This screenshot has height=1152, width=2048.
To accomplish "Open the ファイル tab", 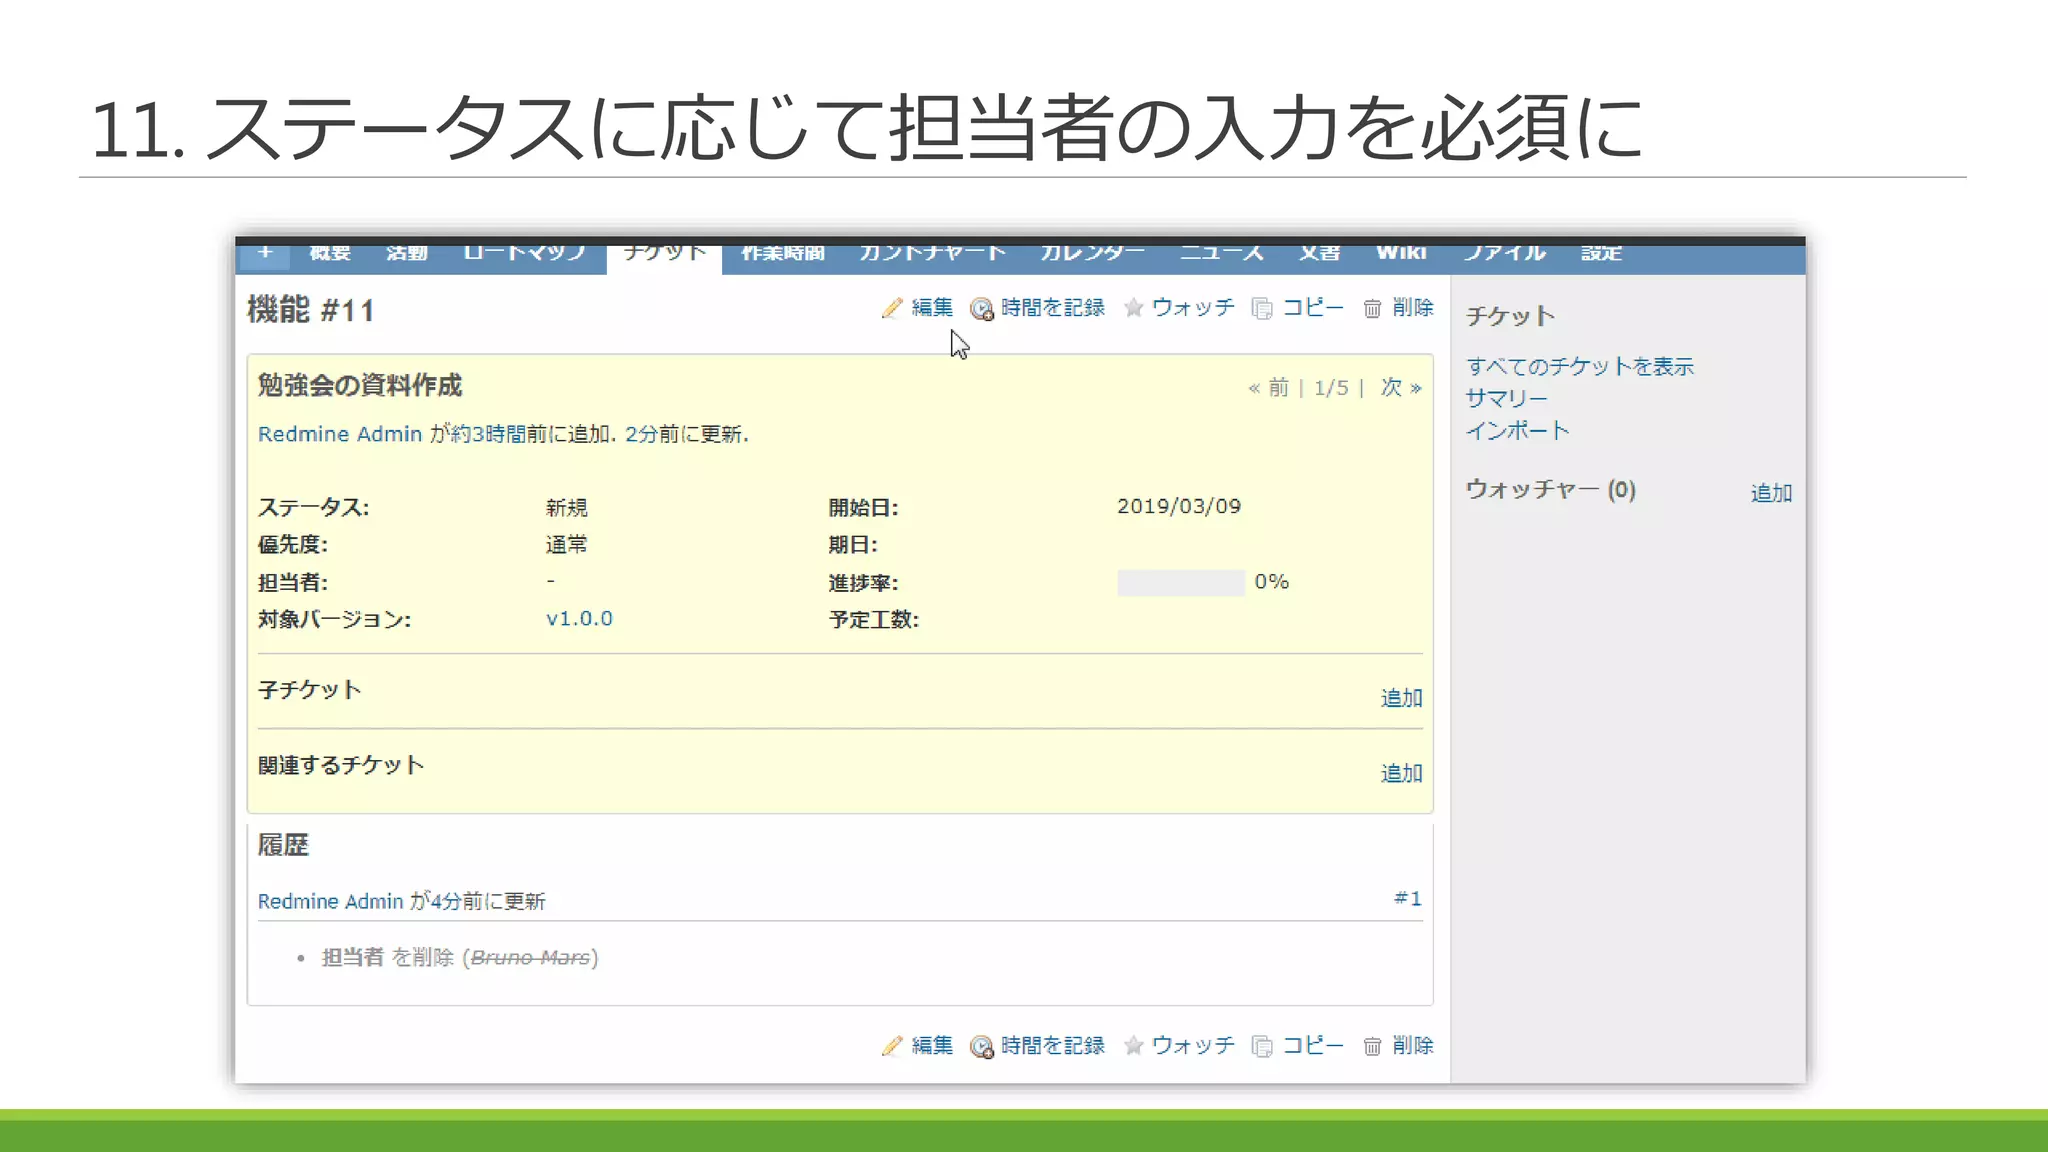I will pos(1504,254).
